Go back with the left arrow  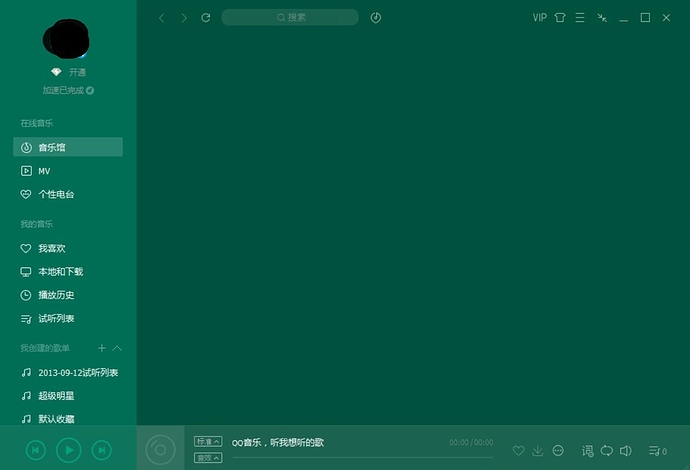click(161, 18)
